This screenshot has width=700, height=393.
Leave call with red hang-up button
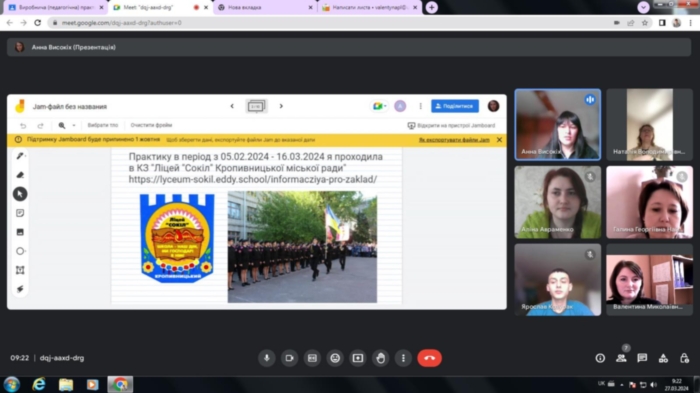pyautogui.click(x=429, y=358)
